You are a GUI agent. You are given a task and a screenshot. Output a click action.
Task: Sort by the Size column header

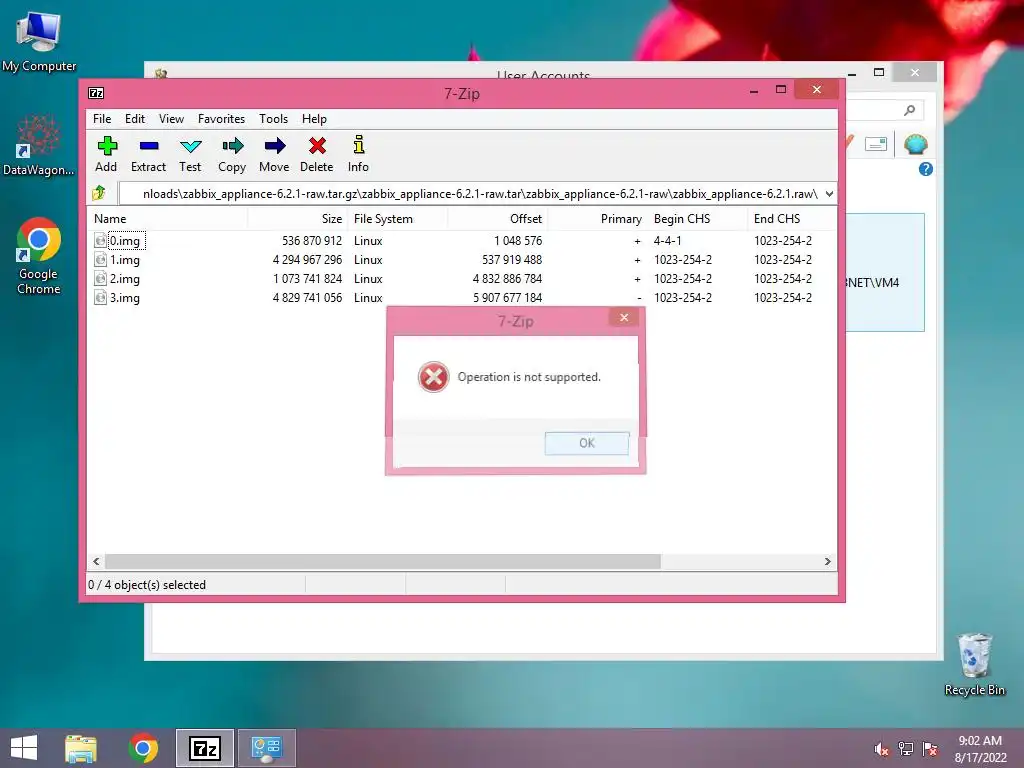[298, 219]
